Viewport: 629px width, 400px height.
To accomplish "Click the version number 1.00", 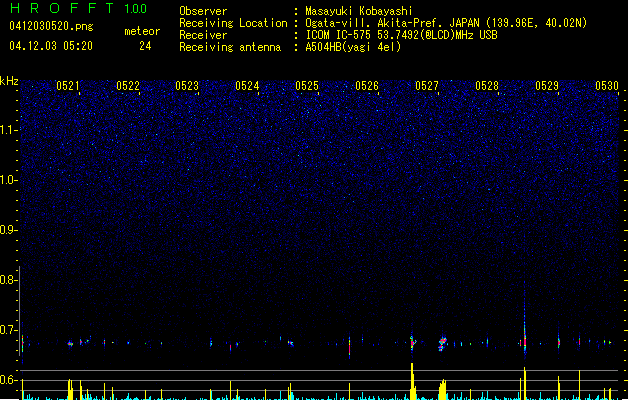I will [135, 9].
